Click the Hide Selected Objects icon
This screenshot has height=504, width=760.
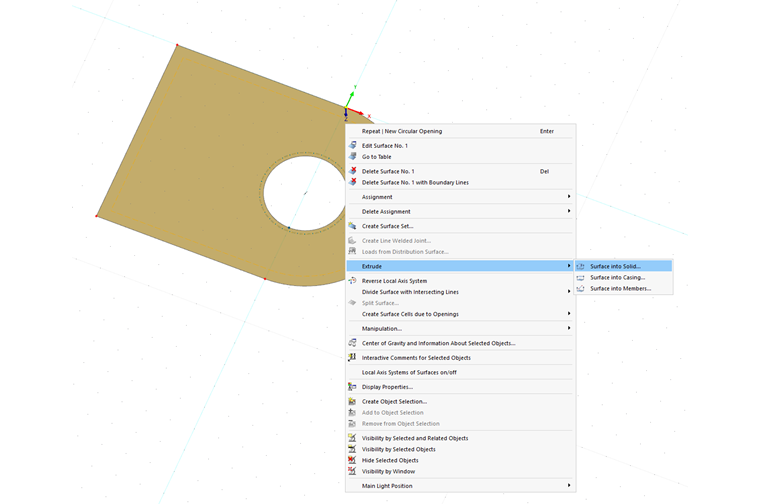point(353,460)
